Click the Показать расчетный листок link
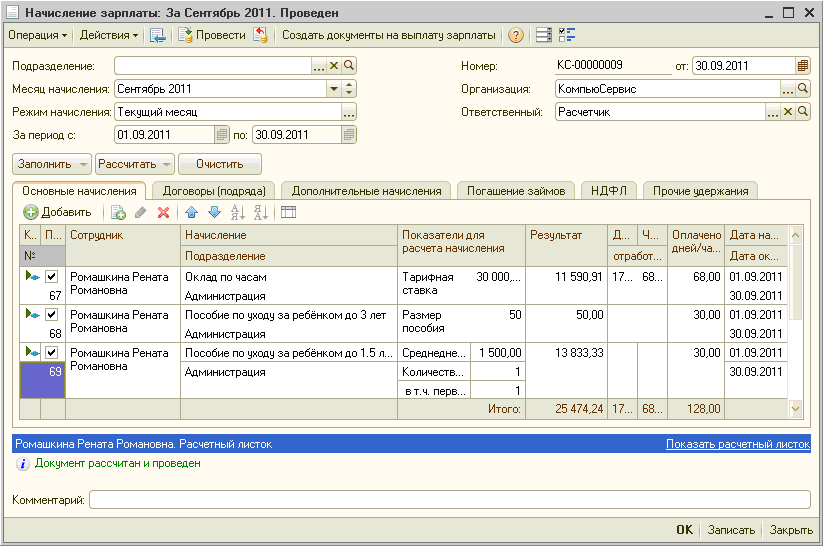 pyautogui.click(x=737, y=444)
